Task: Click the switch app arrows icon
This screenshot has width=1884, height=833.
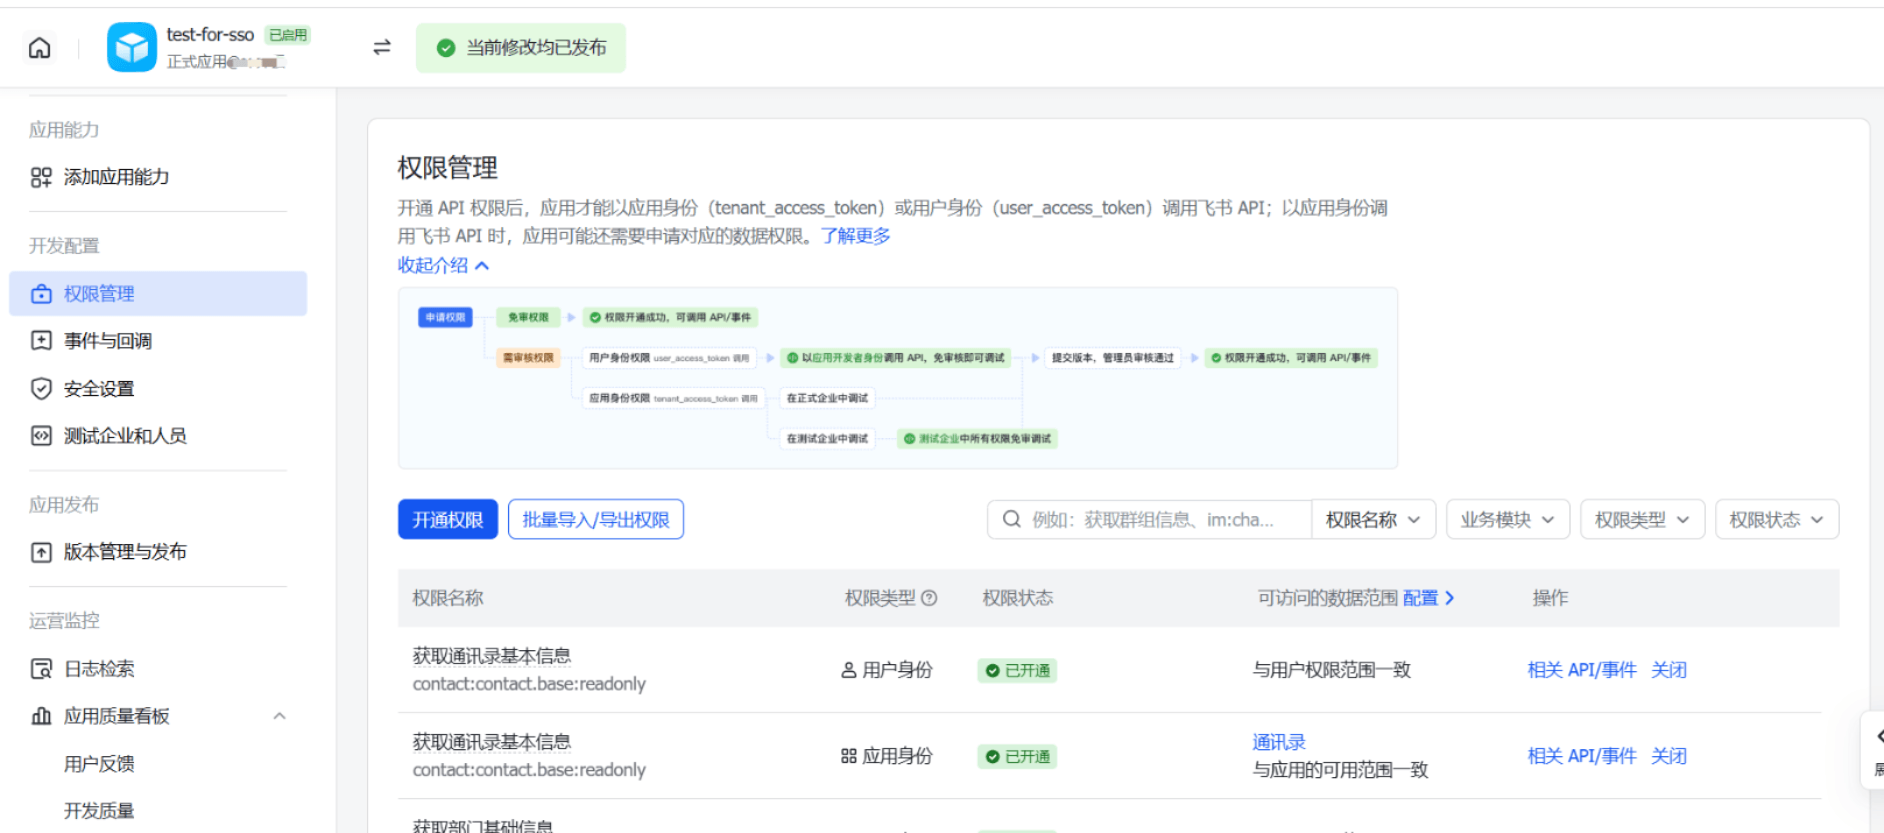Action: tap(382, 47)
